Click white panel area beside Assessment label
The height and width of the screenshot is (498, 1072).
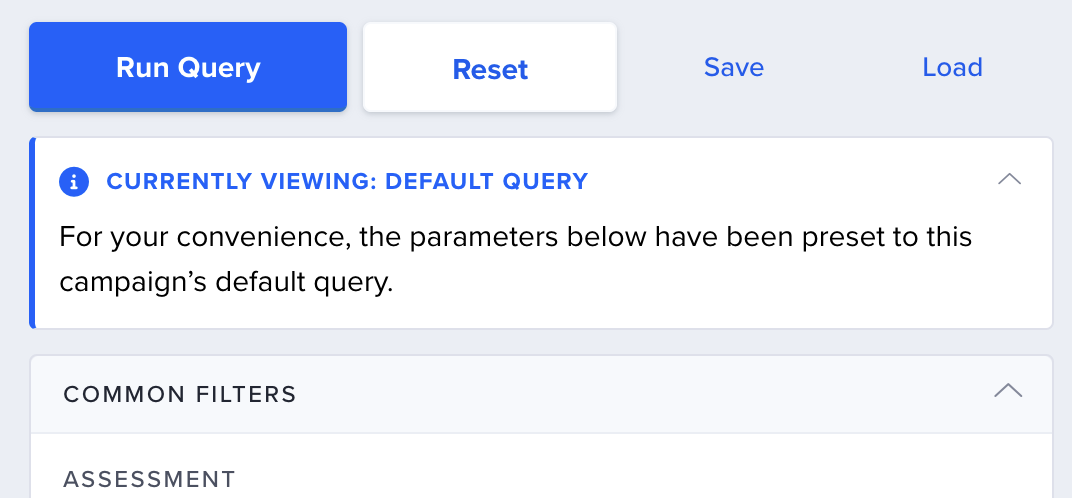[x=643, y=472]
